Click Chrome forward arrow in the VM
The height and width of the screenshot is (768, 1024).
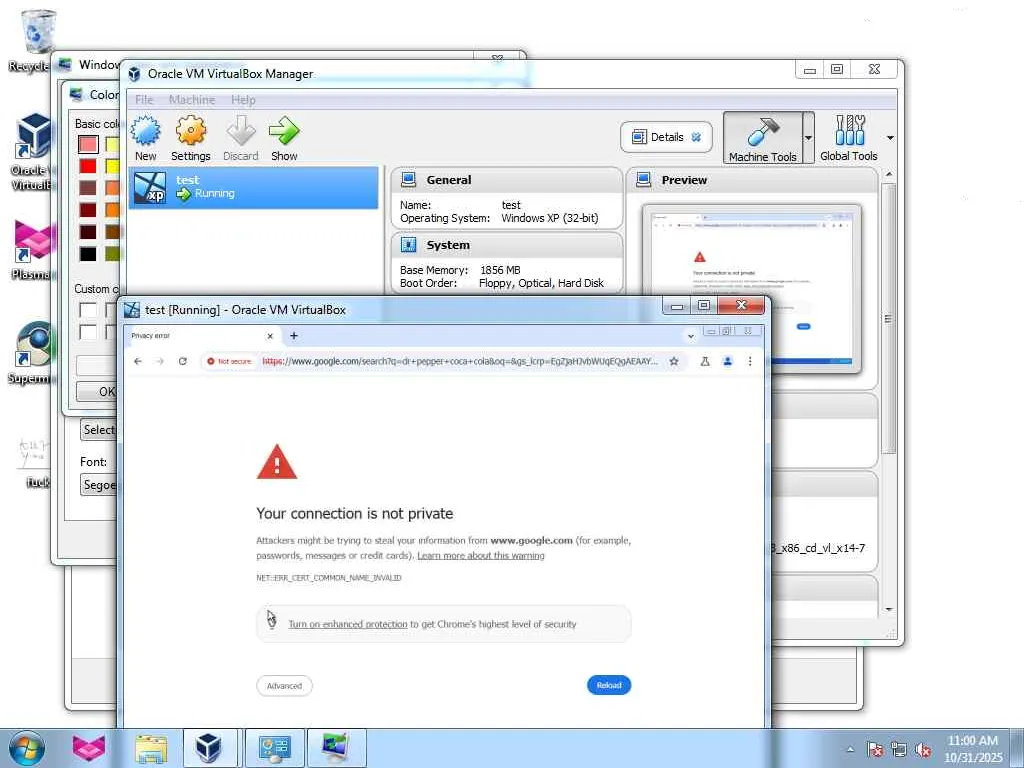point(160,361)
